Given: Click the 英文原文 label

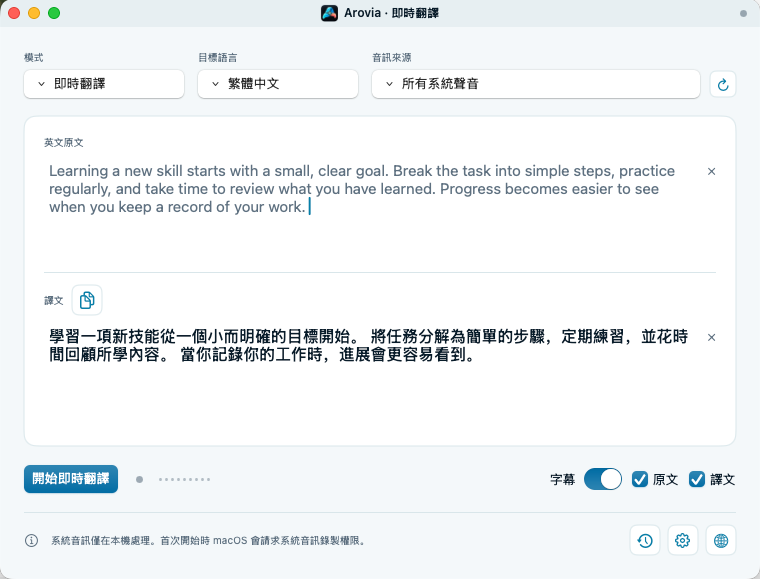Looking at the screenshot, I should (x=63, y=142).
